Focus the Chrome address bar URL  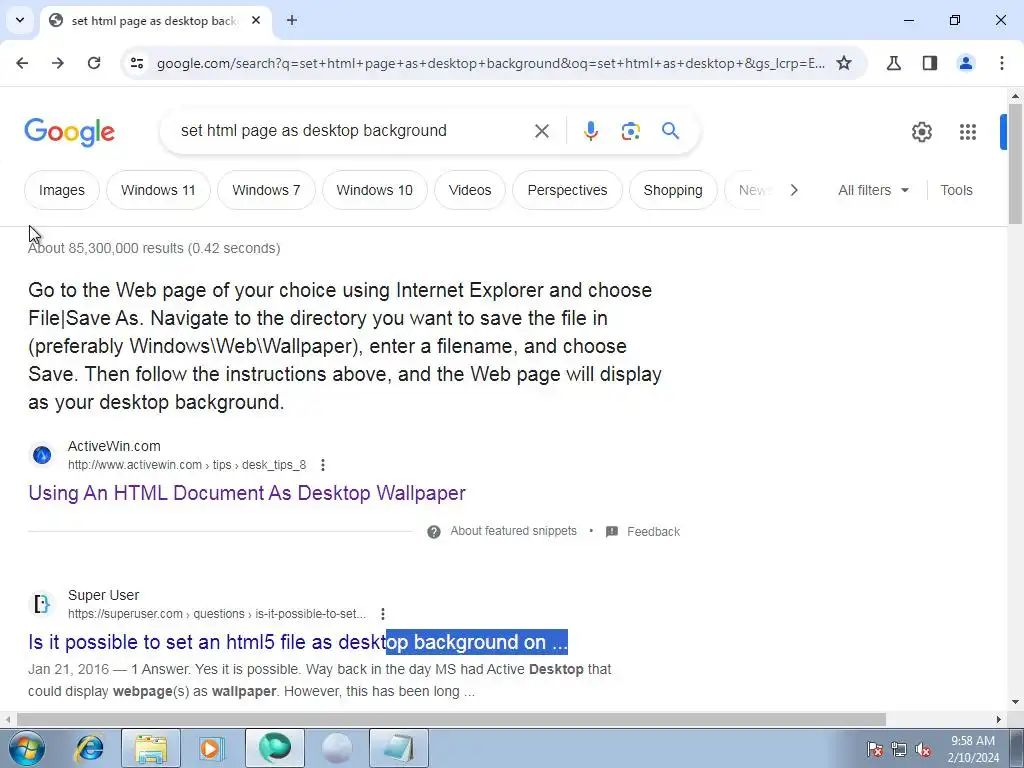(490, 63)
